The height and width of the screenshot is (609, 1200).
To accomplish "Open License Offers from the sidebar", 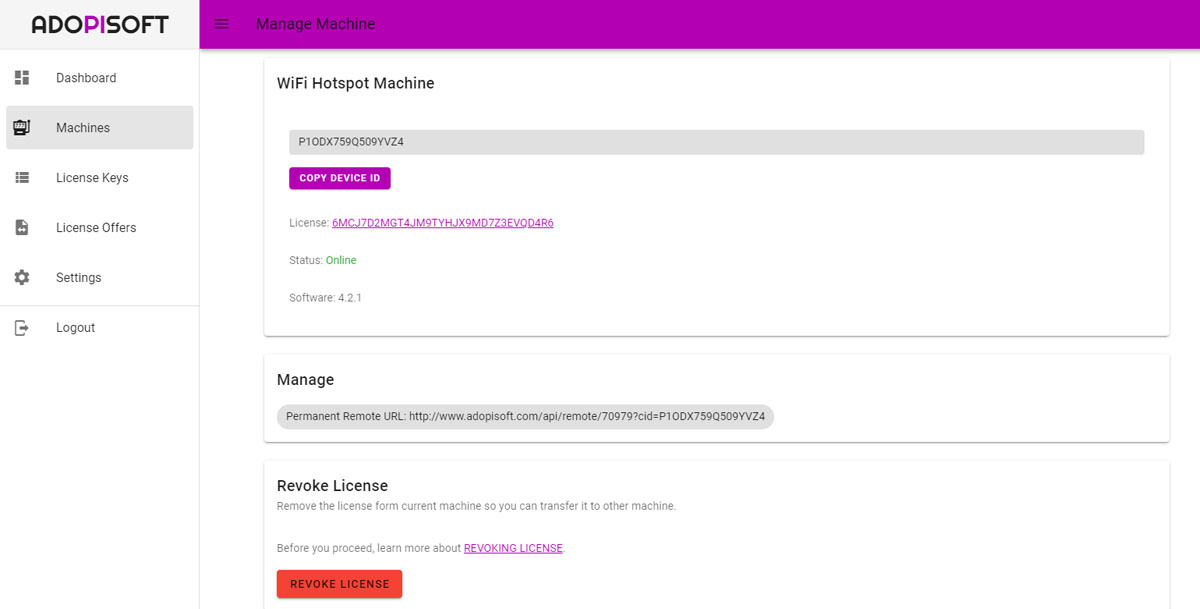I will [95, 227].
